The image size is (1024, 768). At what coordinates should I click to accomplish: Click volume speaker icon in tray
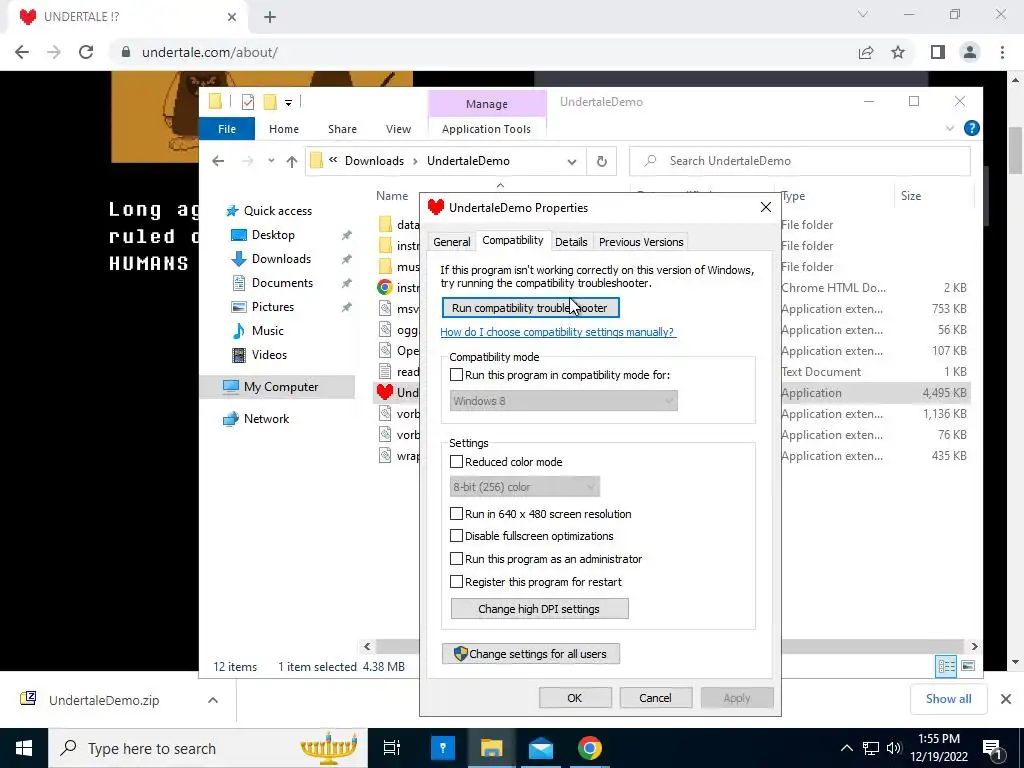894,748
